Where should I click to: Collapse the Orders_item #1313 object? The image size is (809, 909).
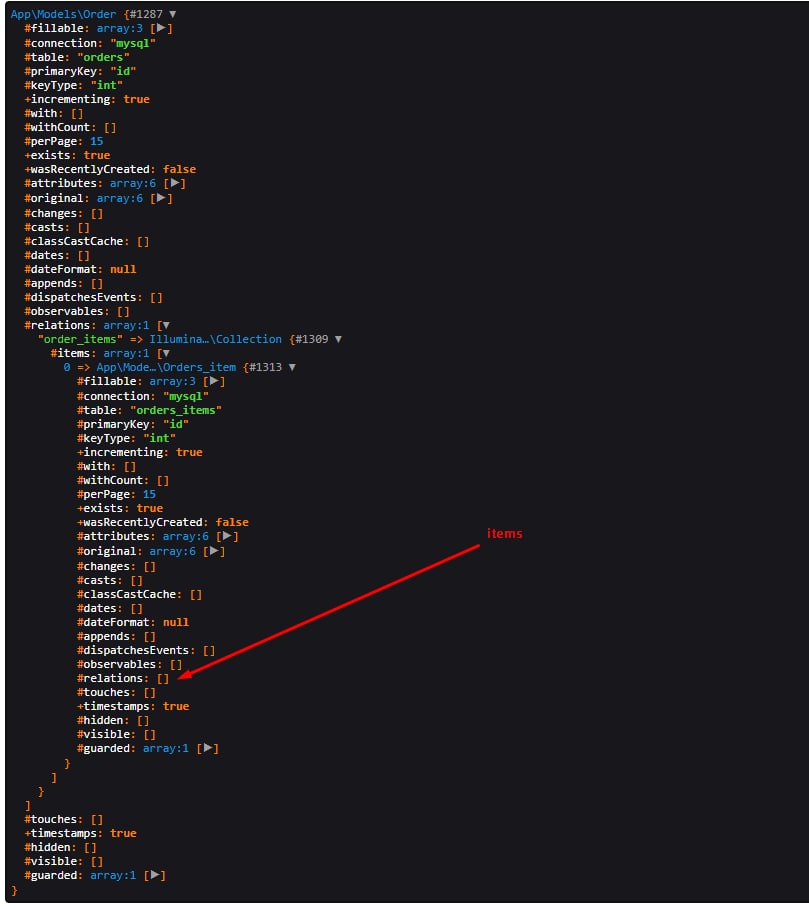point(292,367)
